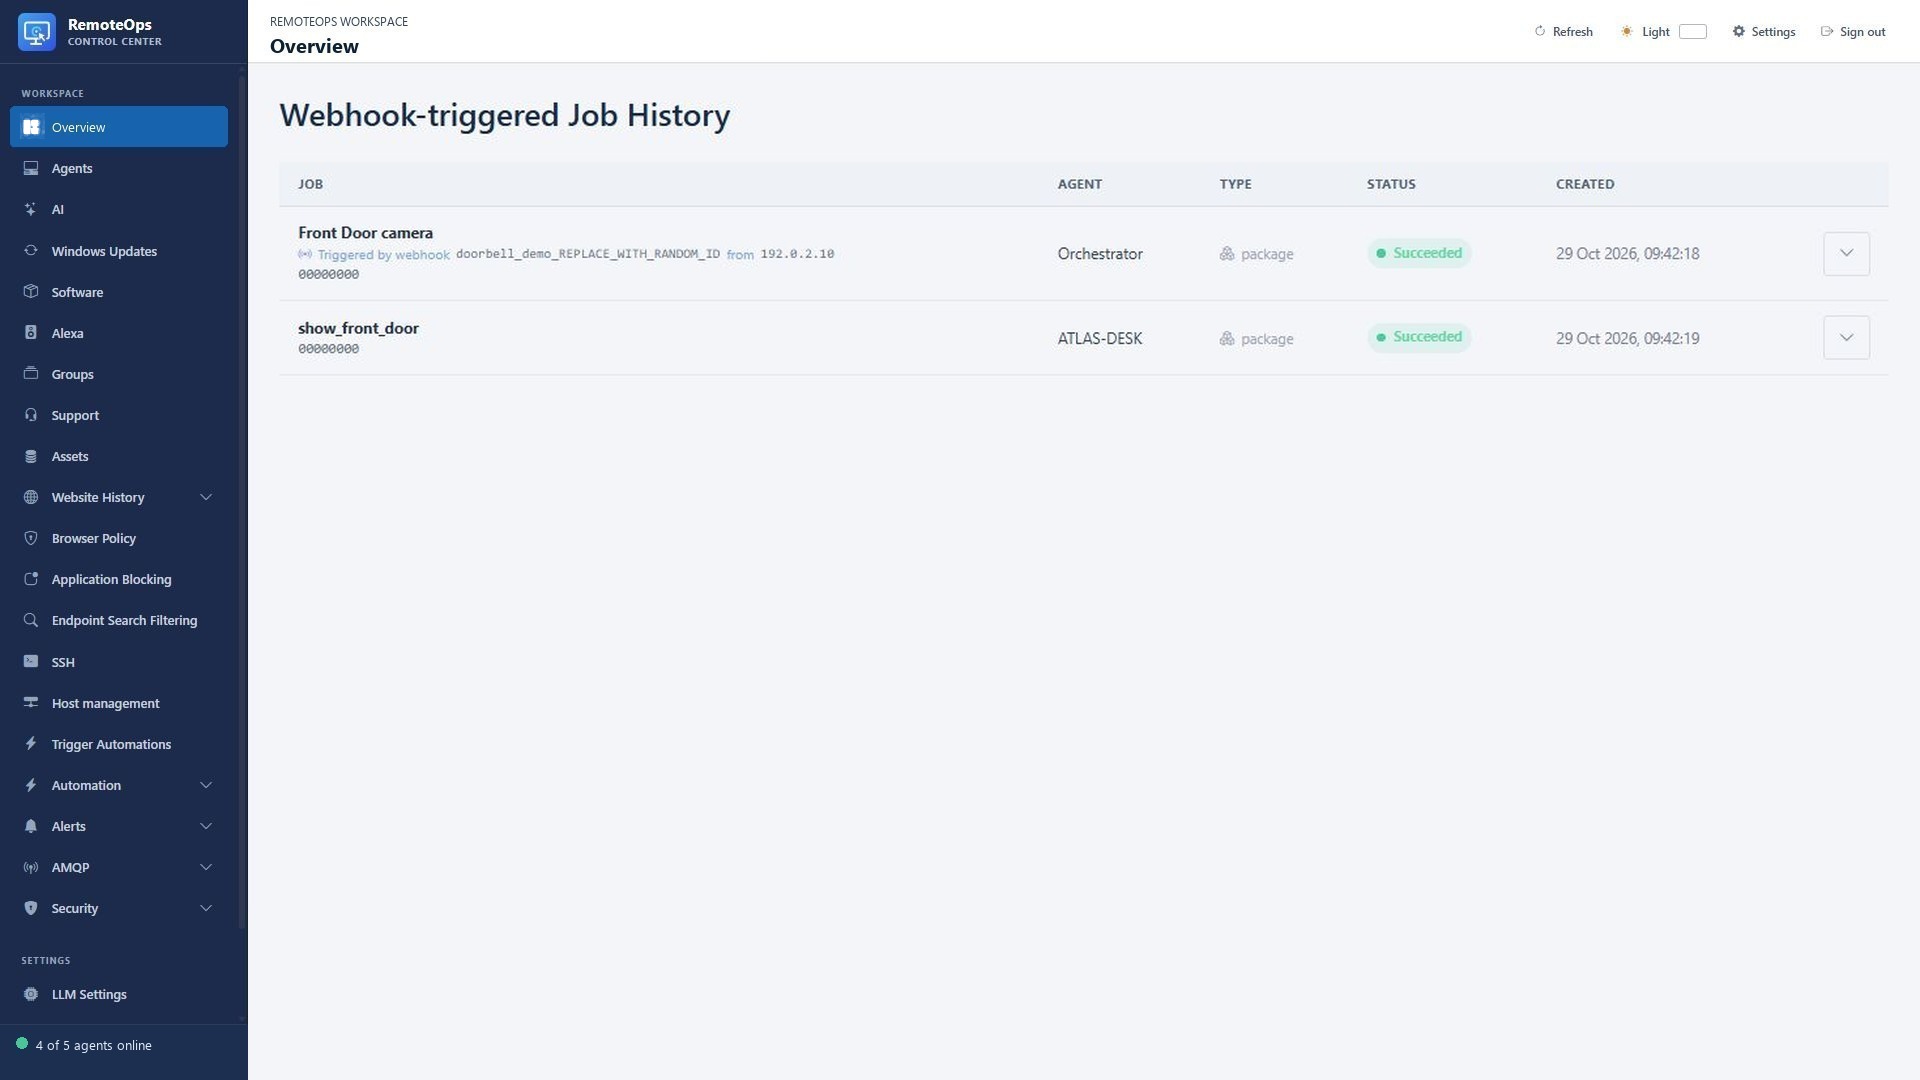
Task: Expand the AMQP submenu
Action: 206,867
